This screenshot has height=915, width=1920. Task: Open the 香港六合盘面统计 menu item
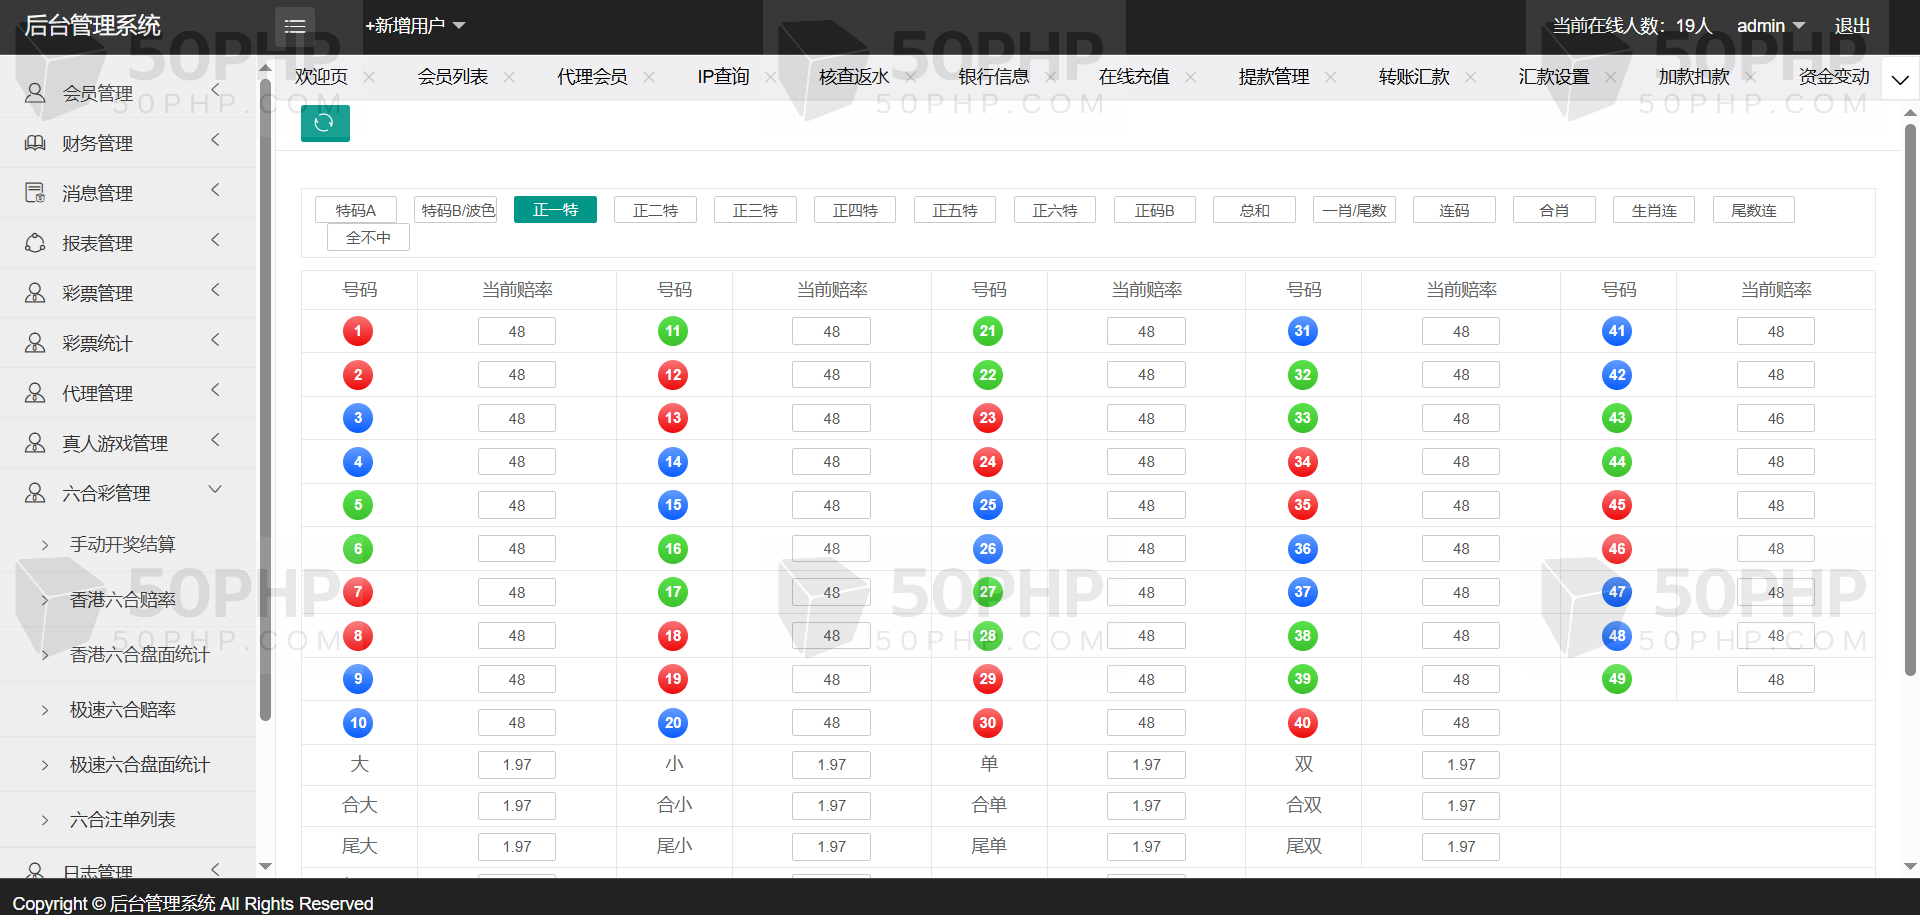click(139, 655)
